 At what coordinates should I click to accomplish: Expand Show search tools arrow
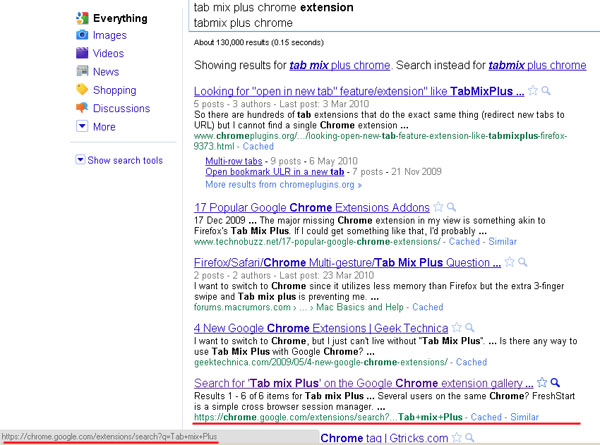click(80, 160)
